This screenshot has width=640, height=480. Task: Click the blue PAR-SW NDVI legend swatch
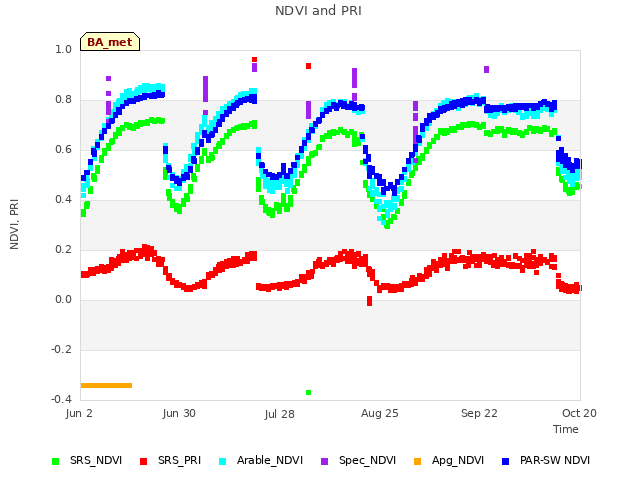tap(506, 461)
